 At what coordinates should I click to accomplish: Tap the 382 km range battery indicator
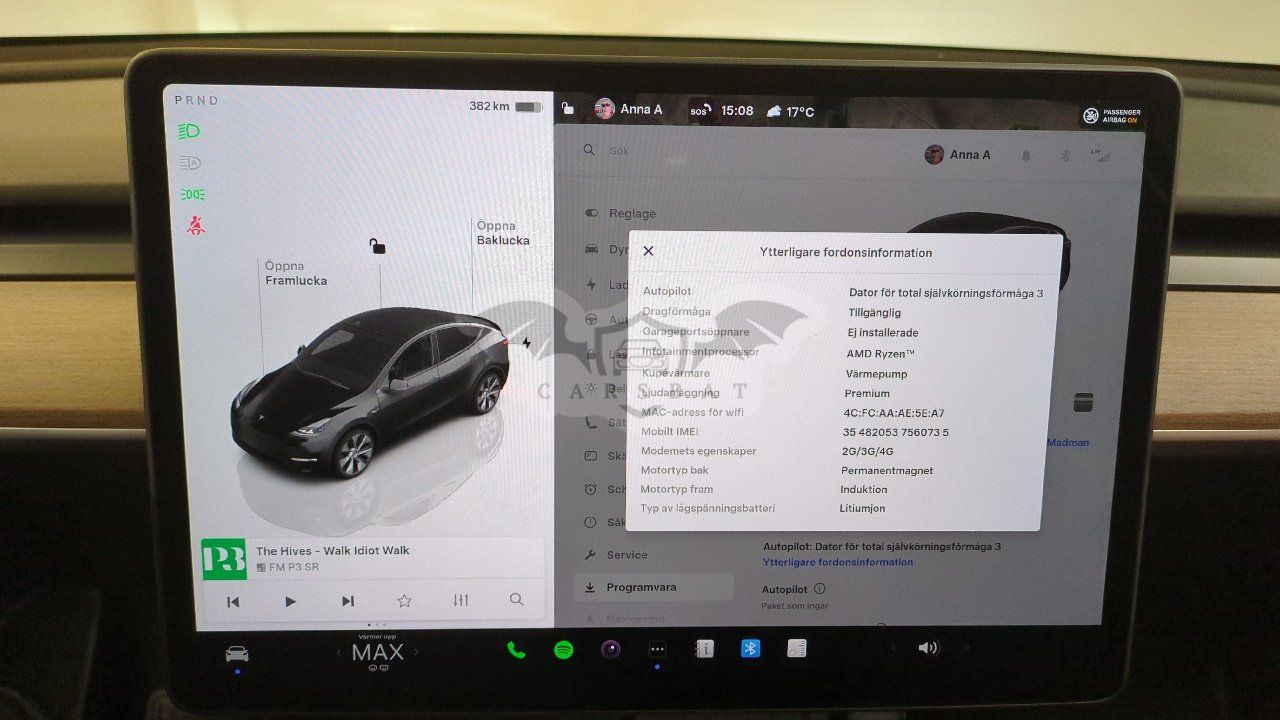coord(505,106)
